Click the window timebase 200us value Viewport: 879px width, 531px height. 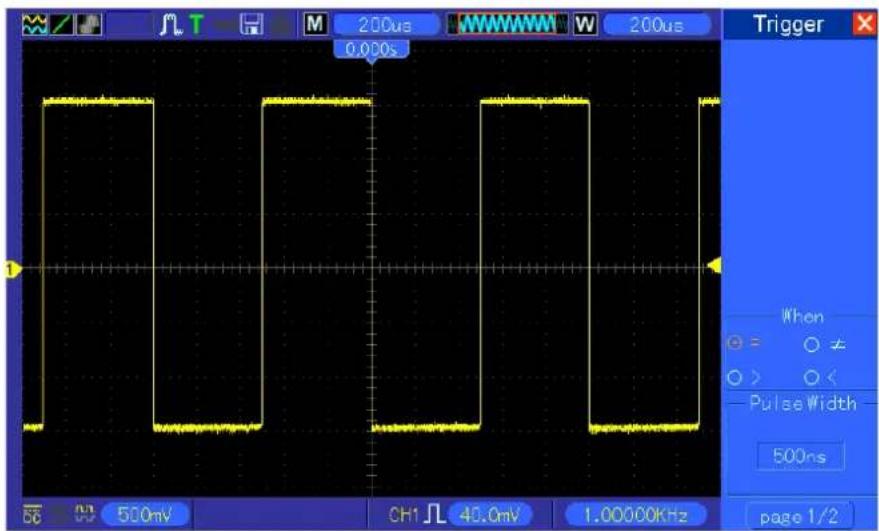(657, 25)
